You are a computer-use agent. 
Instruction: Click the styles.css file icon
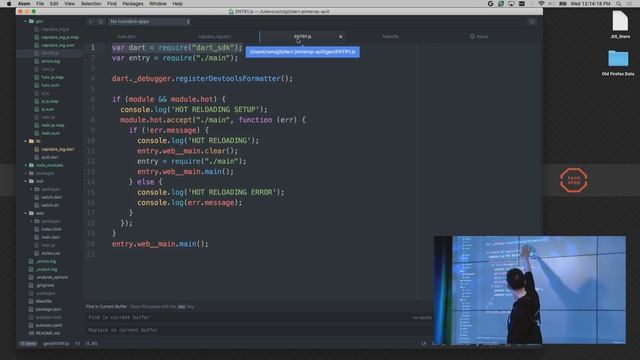pyautogui.click(x=37, y=253)
